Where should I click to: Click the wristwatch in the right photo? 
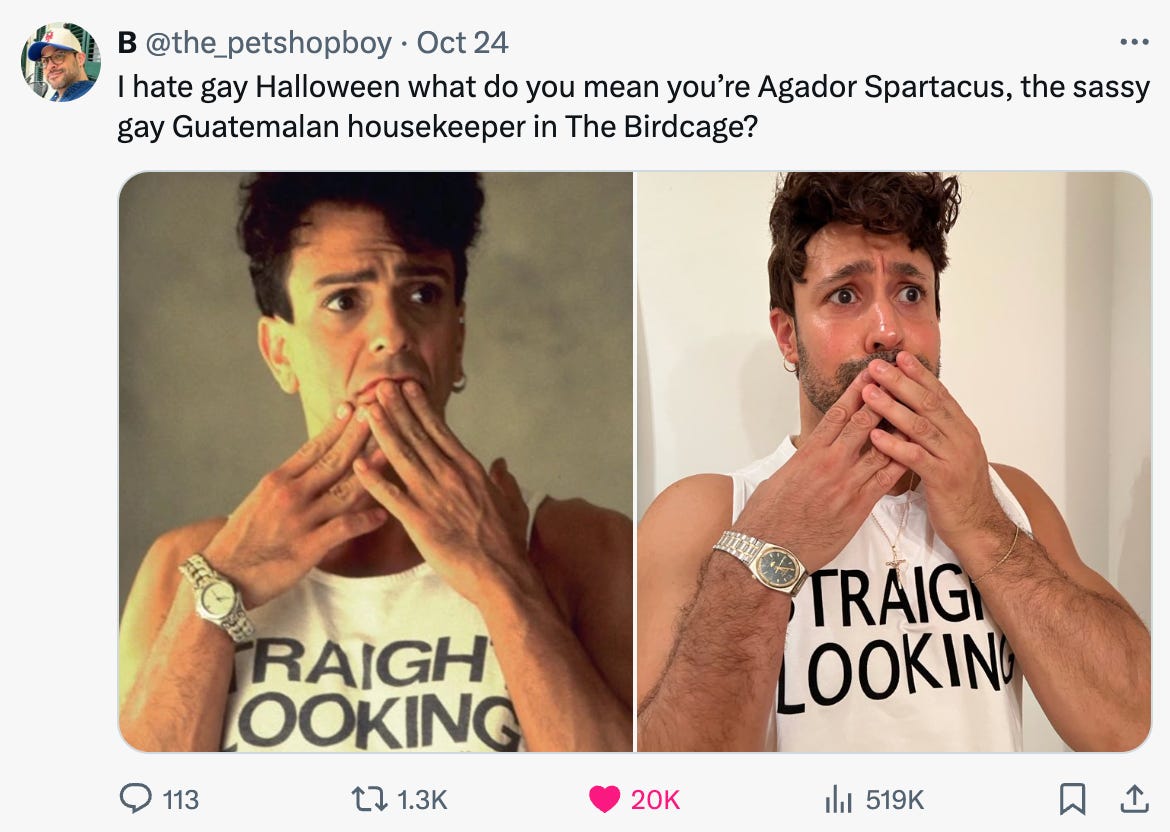point(762,562)
